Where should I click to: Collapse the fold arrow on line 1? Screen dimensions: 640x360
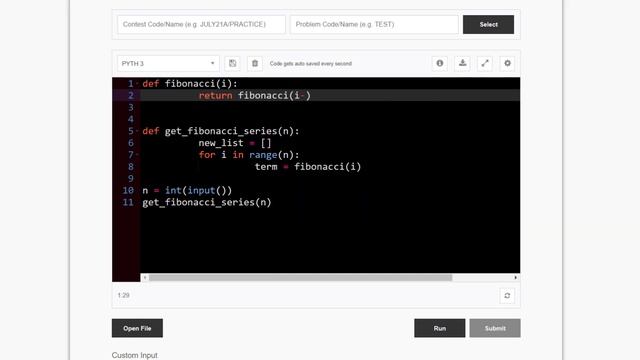(137, 84)
